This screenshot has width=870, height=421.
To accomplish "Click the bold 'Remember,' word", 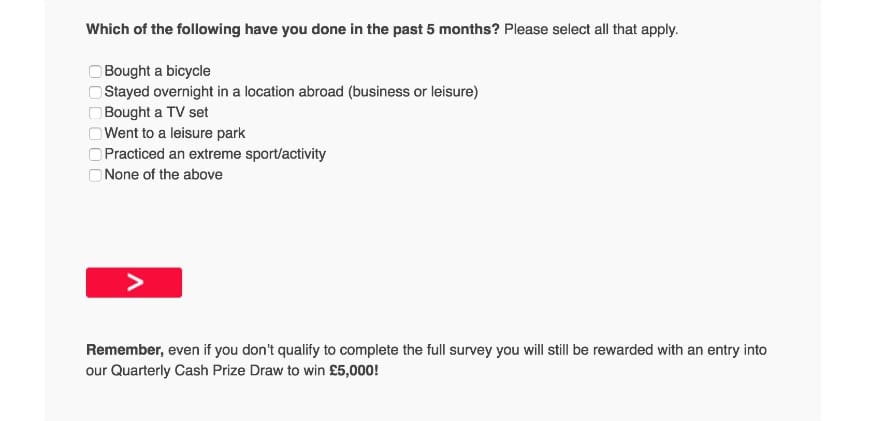I will pyautogui.click(x=125, y=350).
